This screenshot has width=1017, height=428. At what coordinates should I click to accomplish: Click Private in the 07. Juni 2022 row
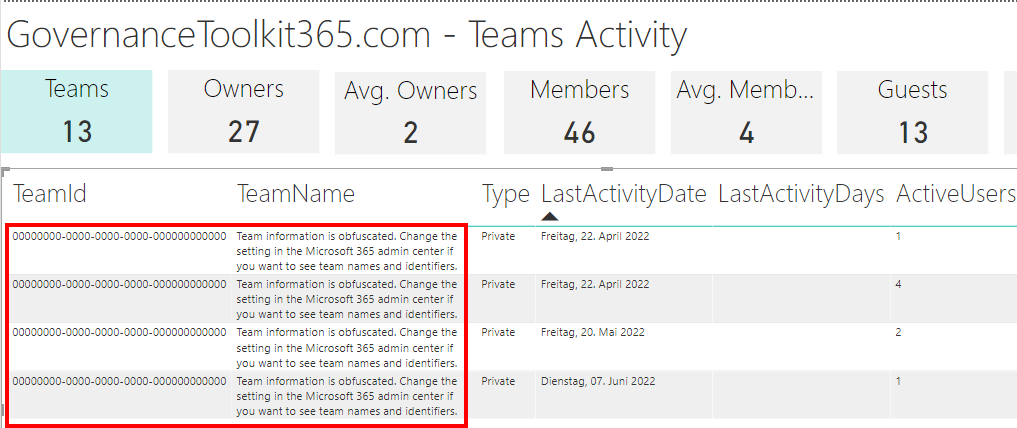tap(498, 381)
